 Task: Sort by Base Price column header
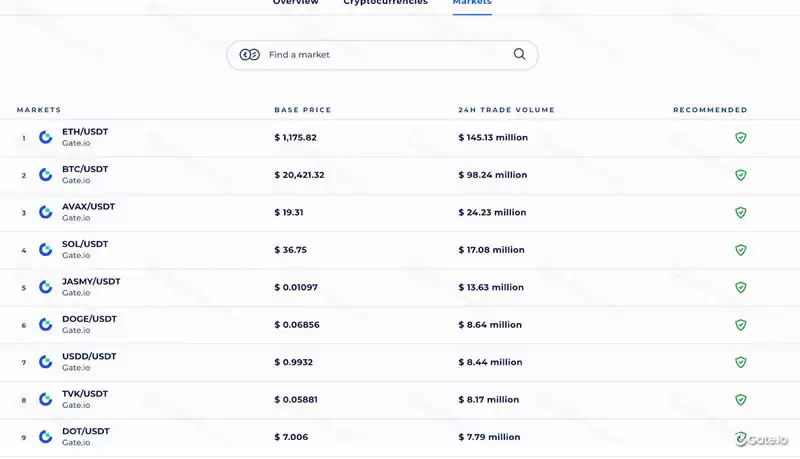tap(302, 110)
